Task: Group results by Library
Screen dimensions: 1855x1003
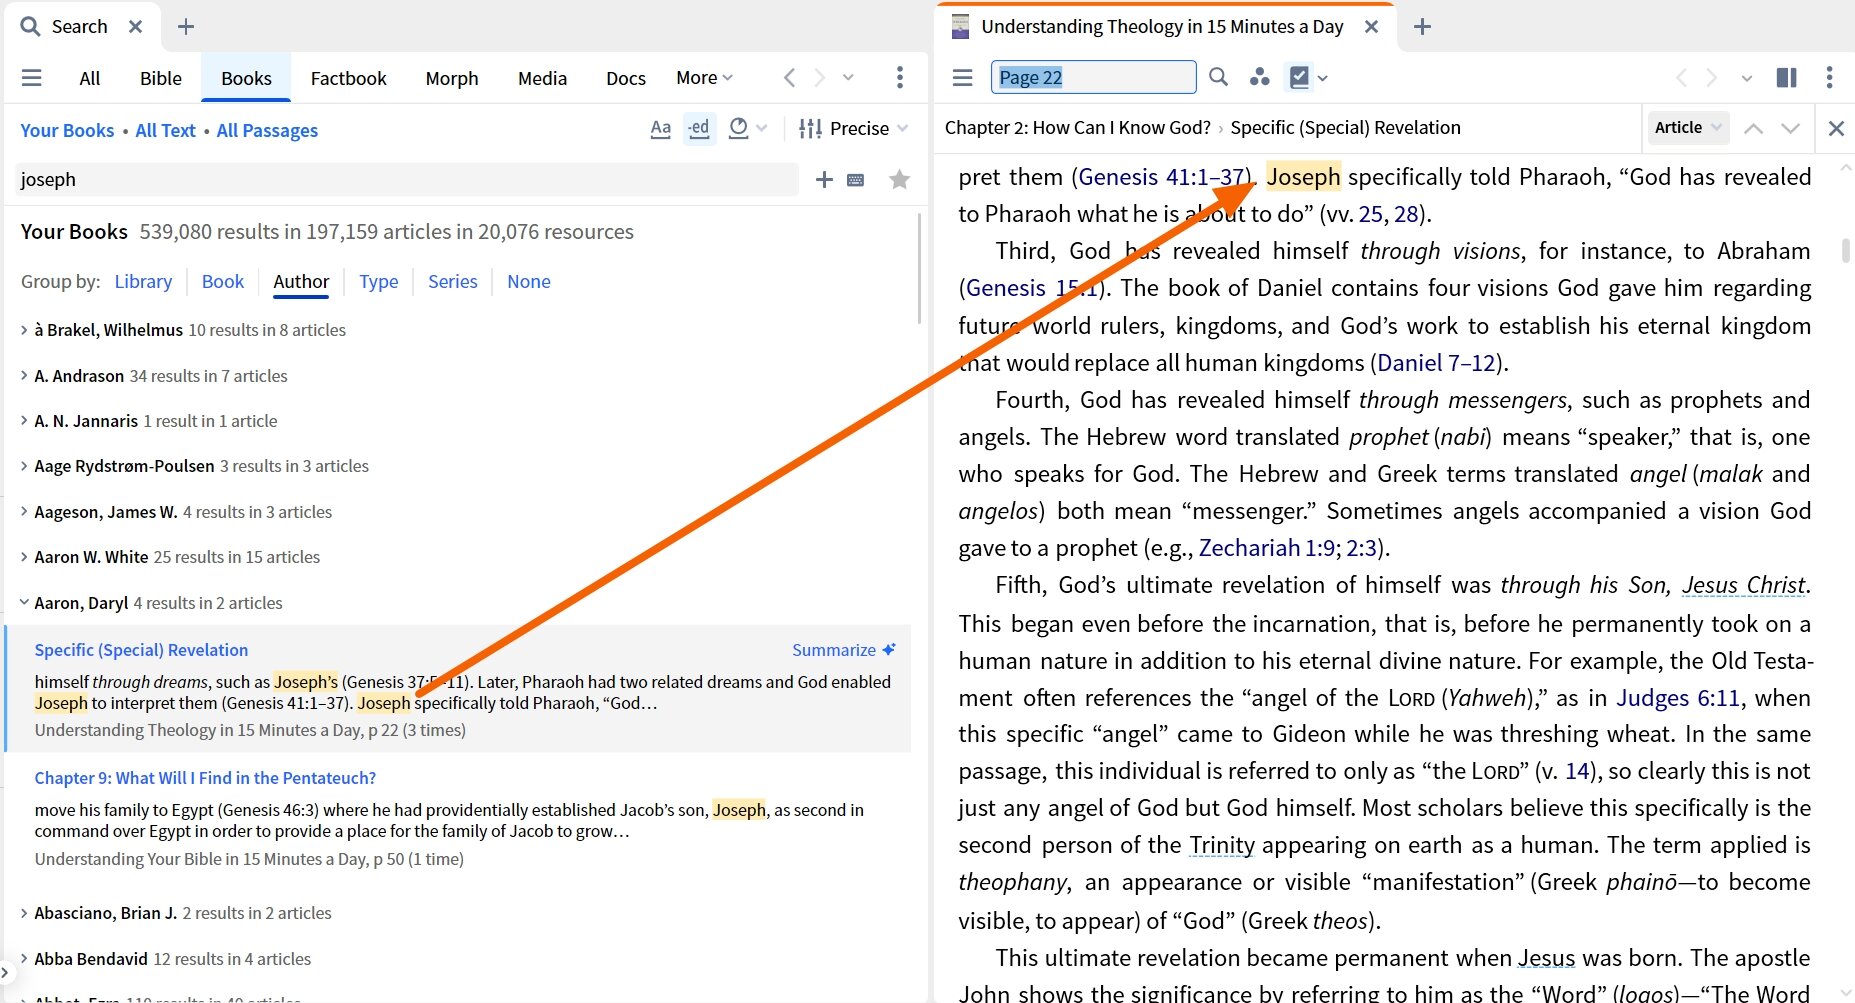Action: point(143,282)
